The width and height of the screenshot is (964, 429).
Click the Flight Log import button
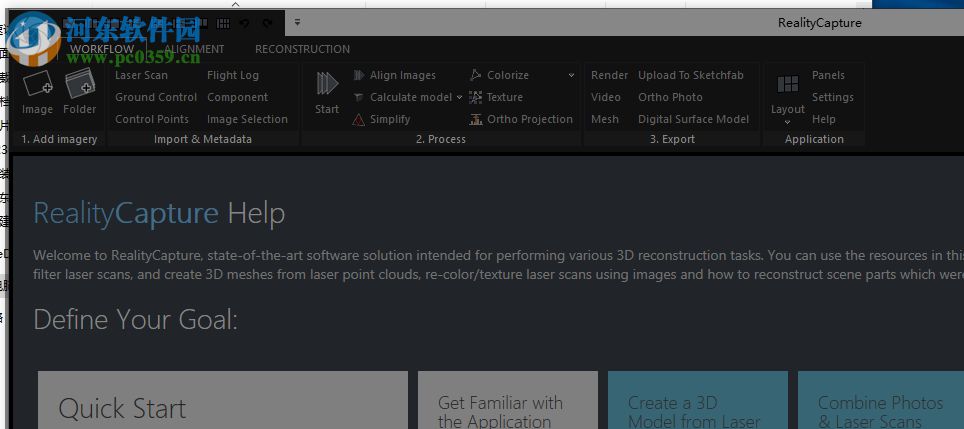(233, 75)
